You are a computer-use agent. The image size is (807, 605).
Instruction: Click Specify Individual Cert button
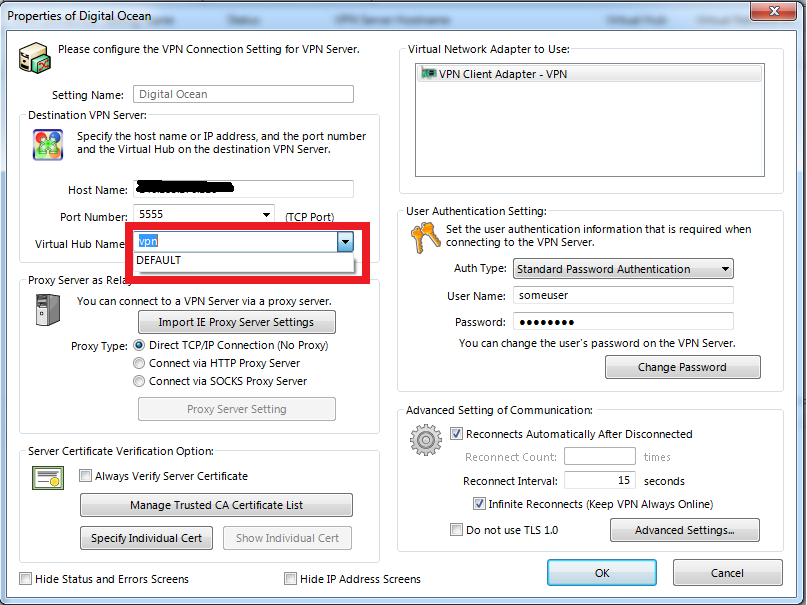pos(147,538)
